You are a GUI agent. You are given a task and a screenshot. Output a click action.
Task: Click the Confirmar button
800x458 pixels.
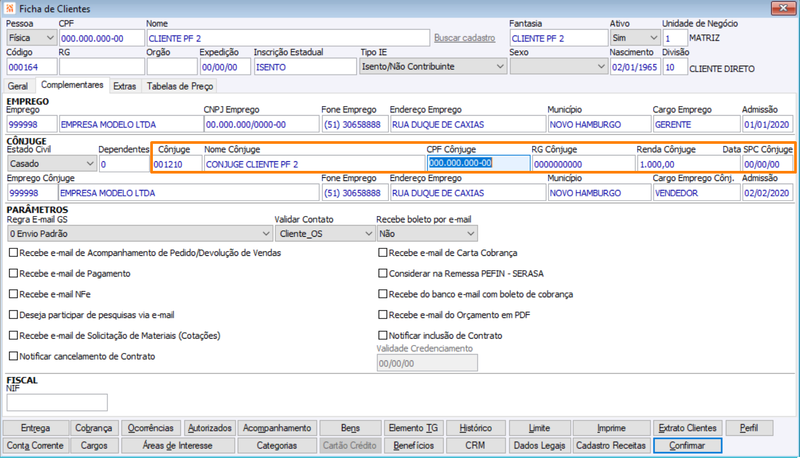click(x=687, y=445)
